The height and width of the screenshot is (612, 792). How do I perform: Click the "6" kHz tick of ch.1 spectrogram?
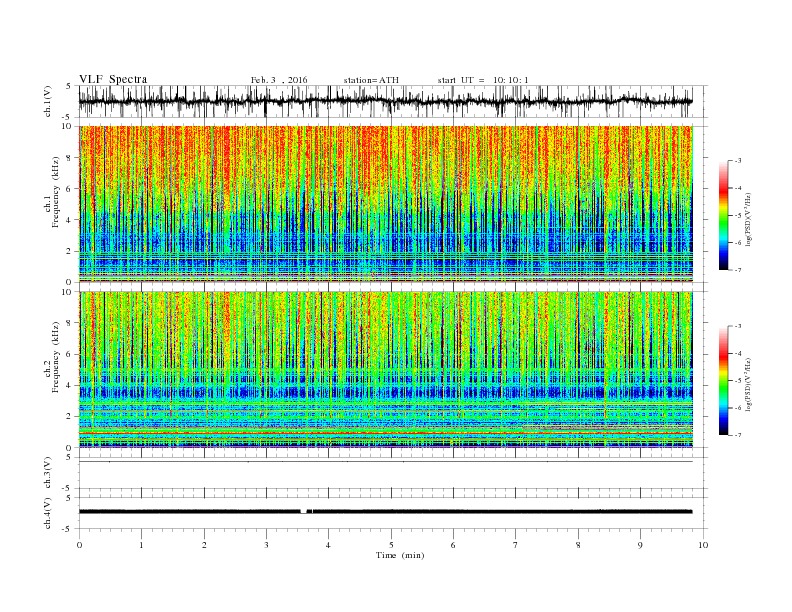[x=70, y=189]
